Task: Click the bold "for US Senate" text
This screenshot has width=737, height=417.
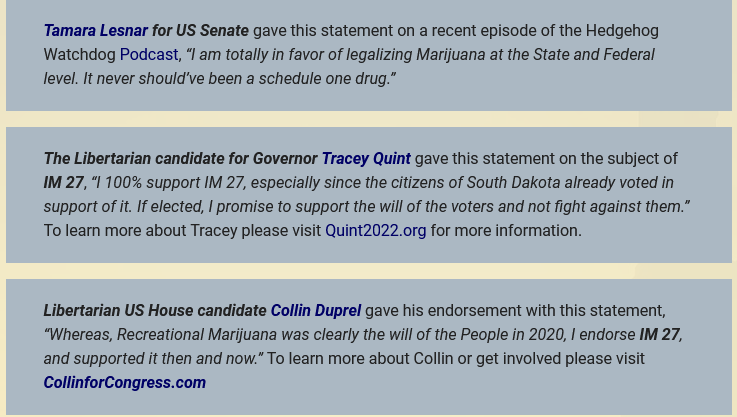Action: click(x=200, y=31)
